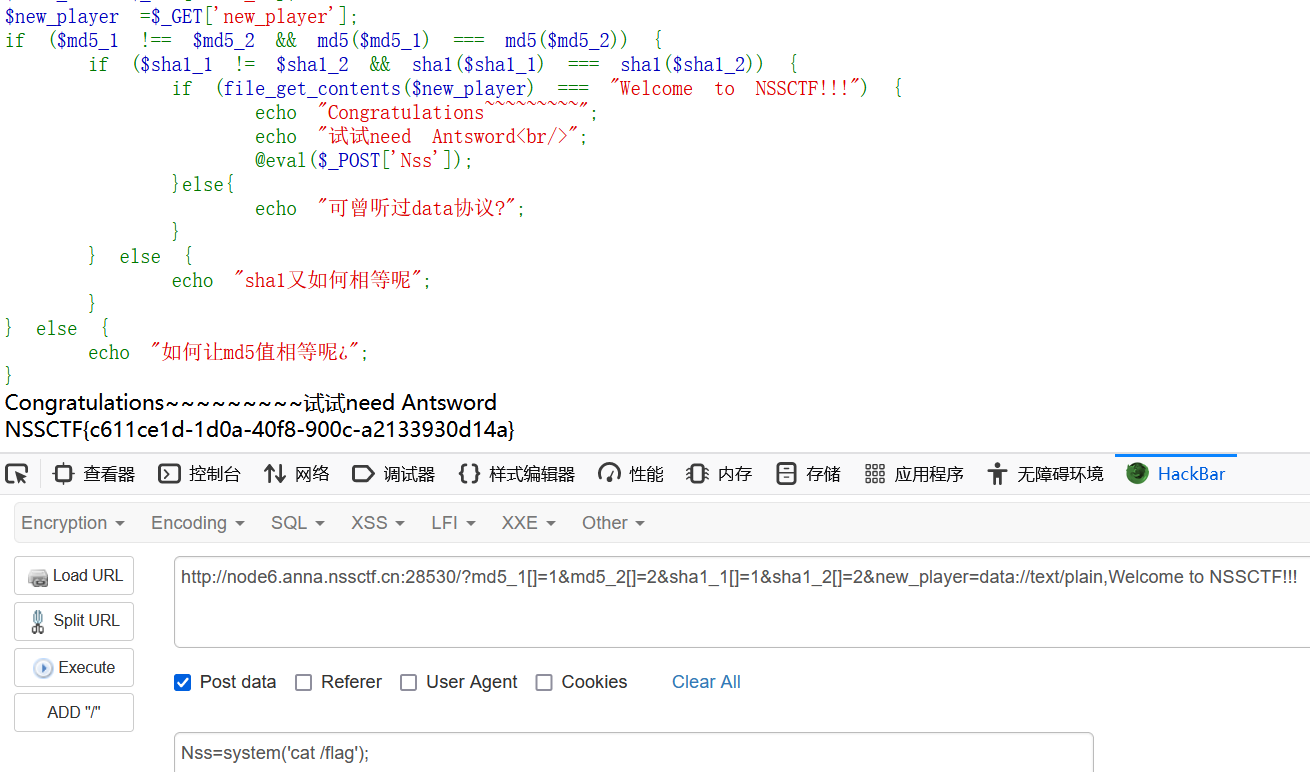The width and height of the screenshot is (1310, 772).
Task: Expand the Encoding dropdown menu
Action: click(197, 523)
